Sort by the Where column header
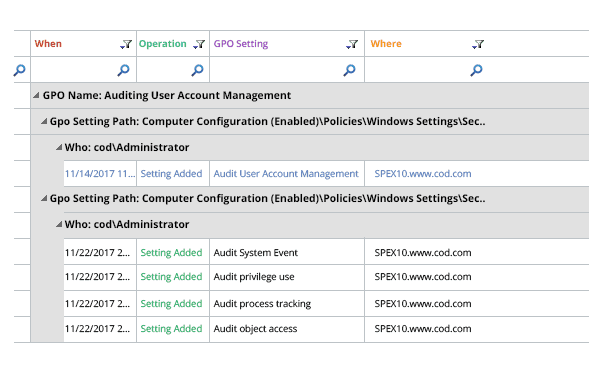 [386, 44]
